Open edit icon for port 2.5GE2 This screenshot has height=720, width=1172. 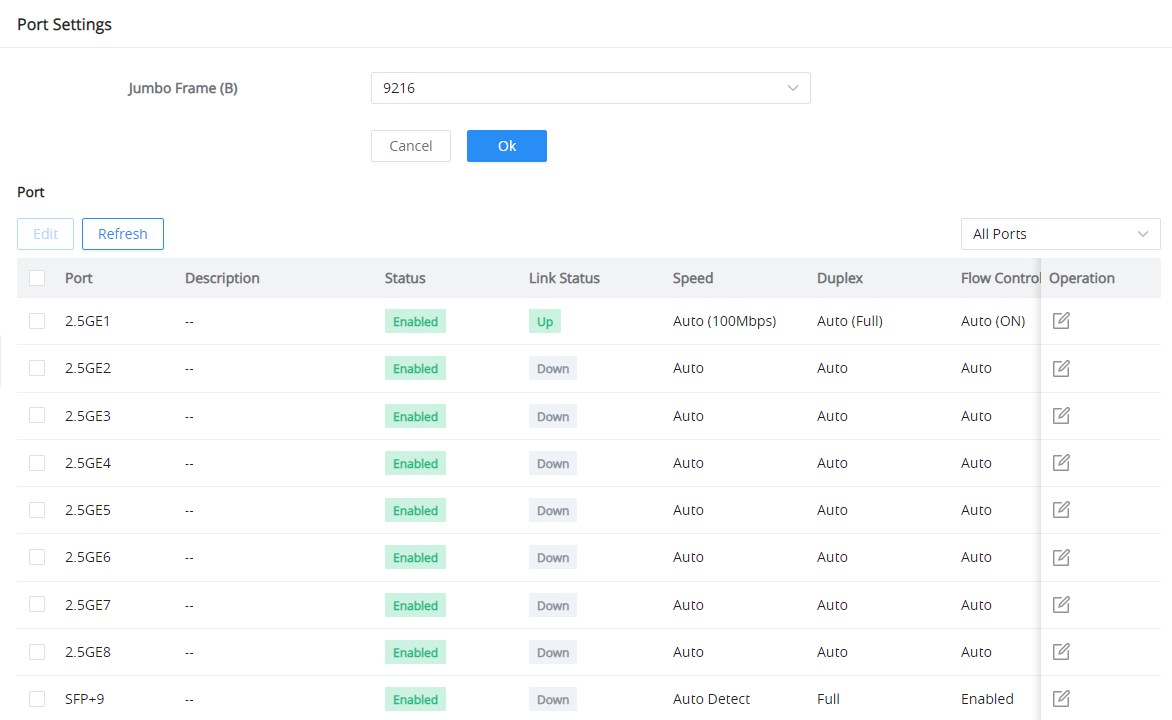1061,368
